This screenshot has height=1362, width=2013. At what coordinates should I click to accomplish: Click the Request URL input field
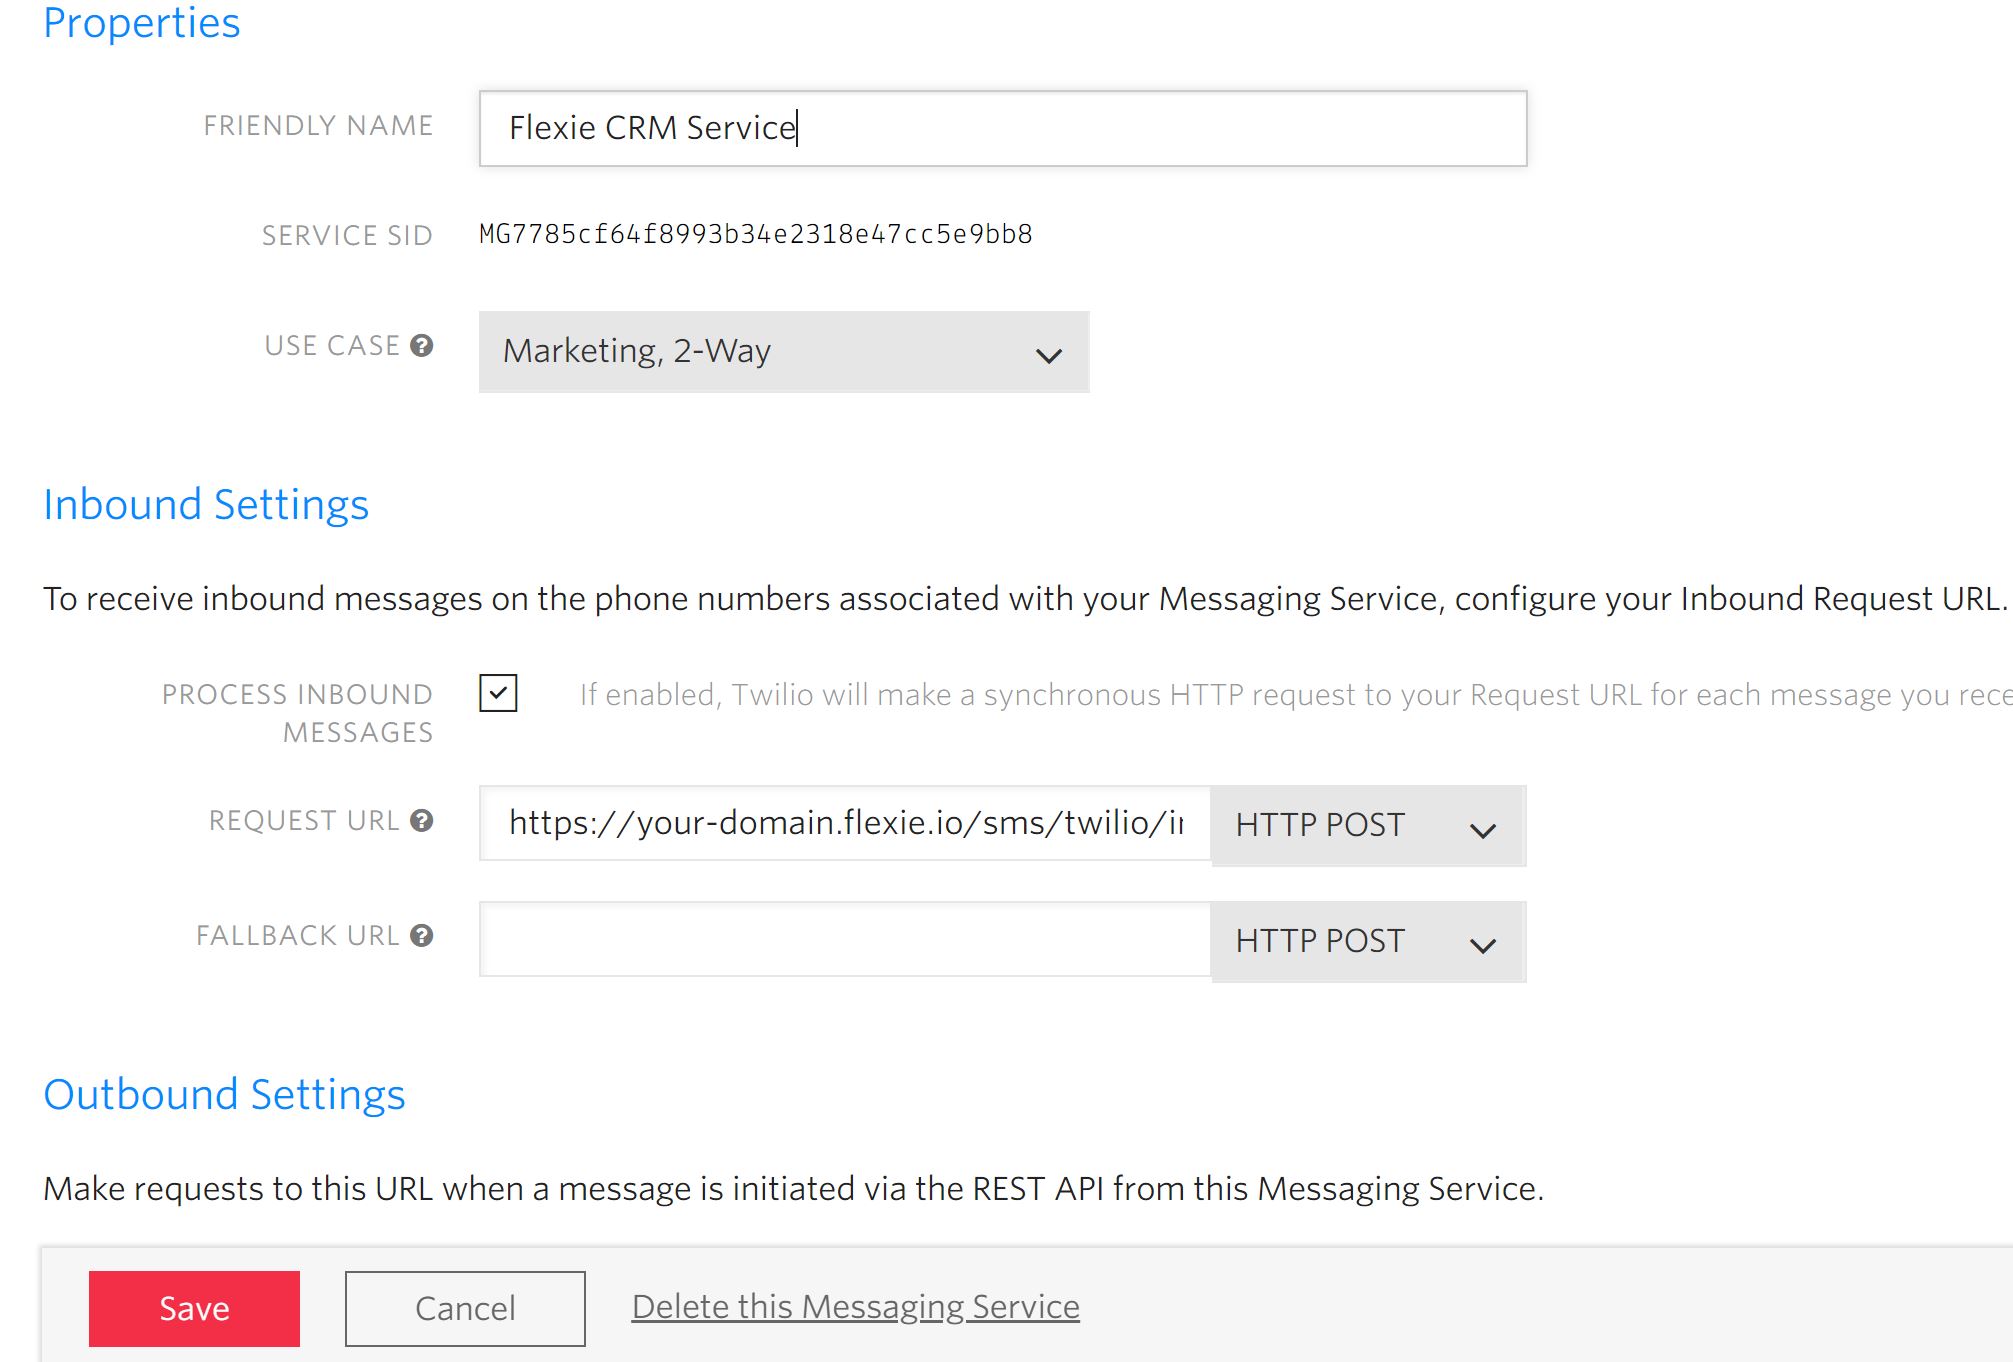point(845,823)
